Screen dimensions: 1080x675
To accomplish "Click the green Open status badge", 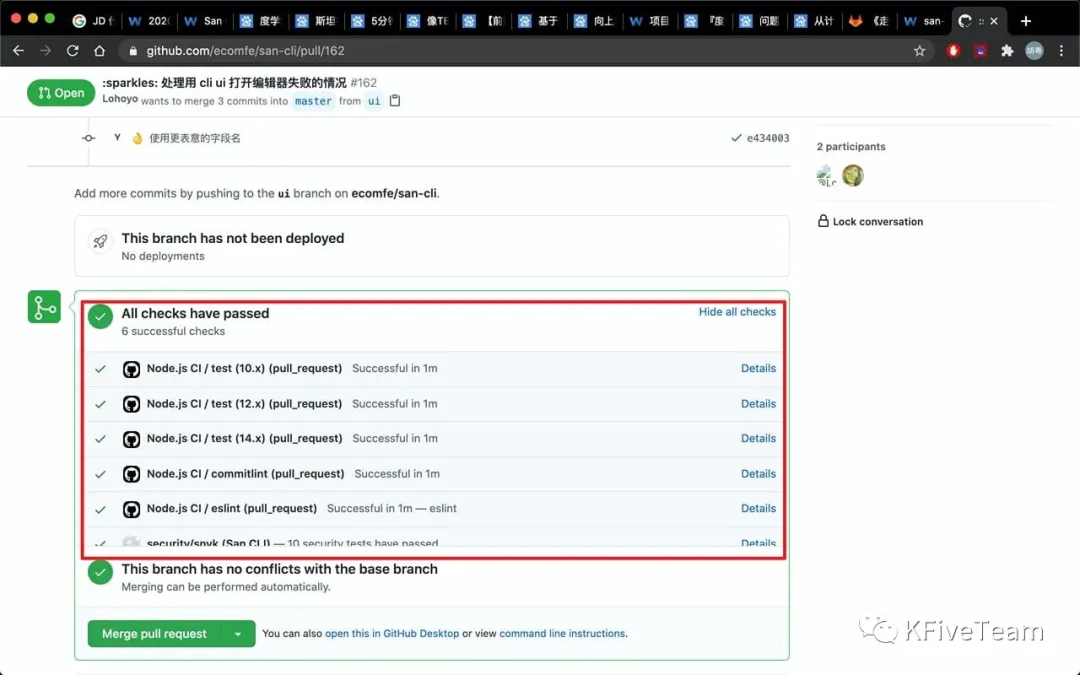I will (61, 93).
